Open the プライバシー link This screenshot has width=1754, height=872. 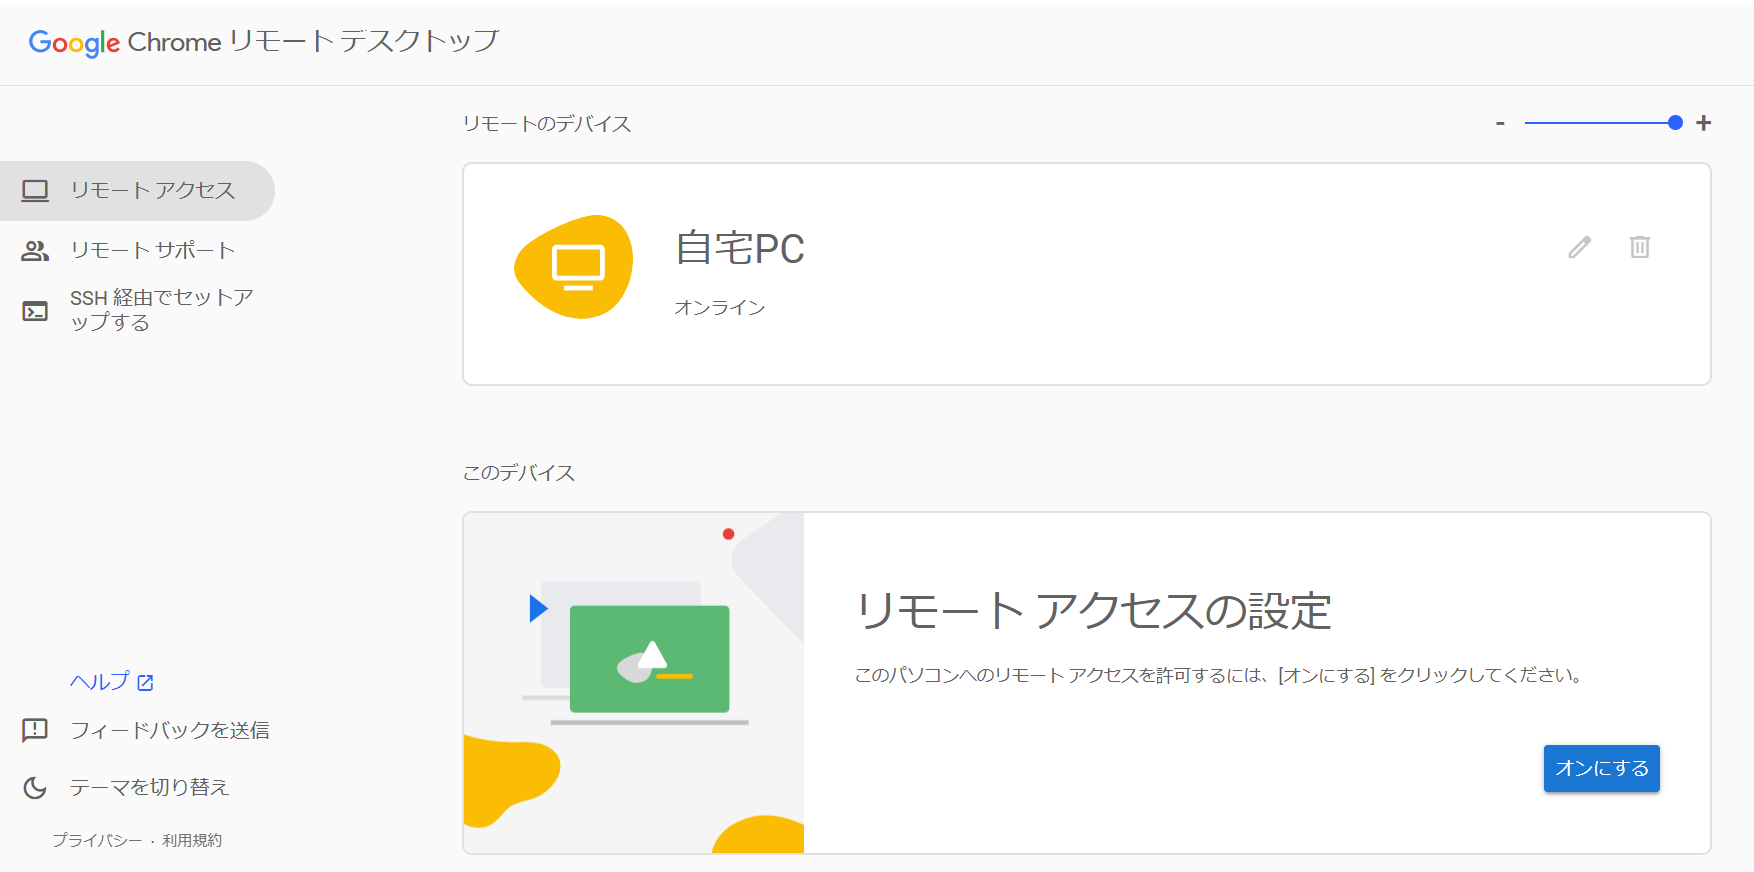point(97,840)
